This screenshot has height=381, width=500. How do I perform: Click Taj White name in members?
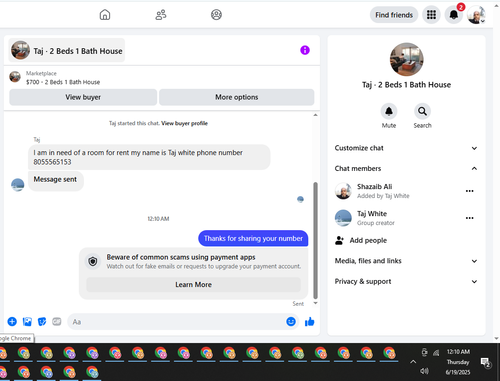click(x=372, y=214)
